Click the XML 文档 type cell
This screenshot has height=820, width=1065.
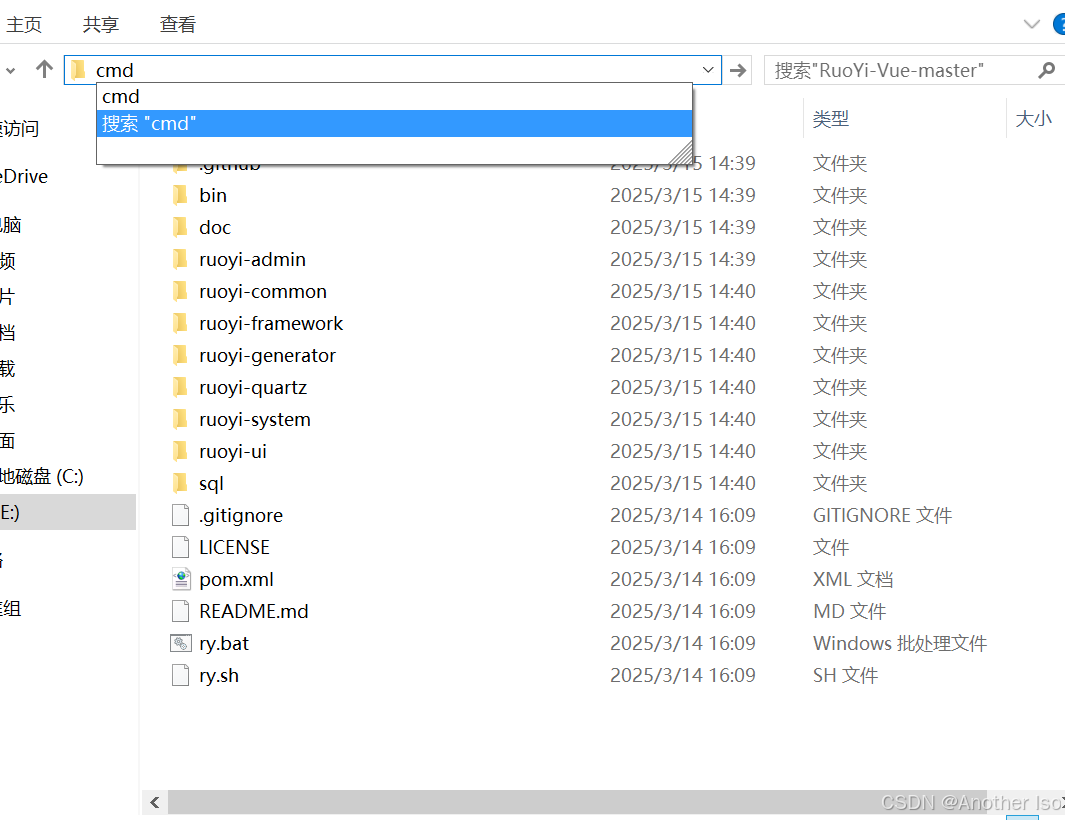tap(852, 580)
